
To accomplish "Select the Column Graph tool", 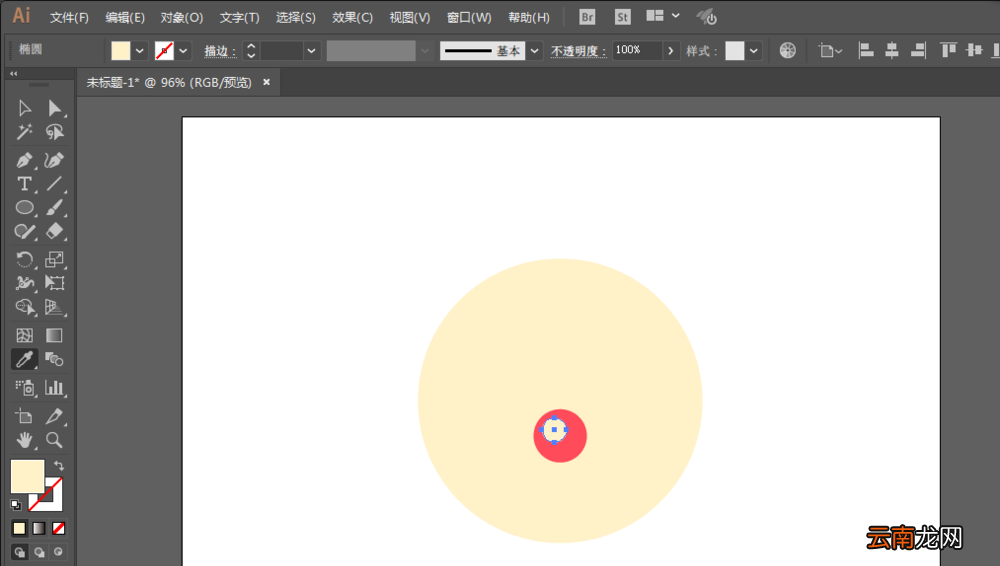I will coord(54,387).
